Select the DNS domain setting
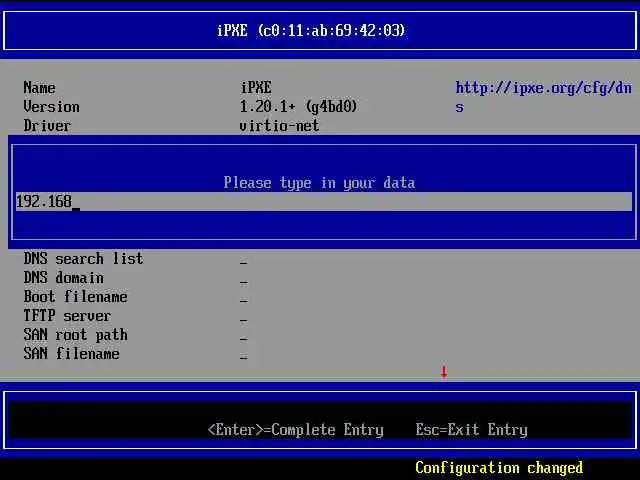The image size is (640, 480). pyautogui.click(x=64, y=278)
